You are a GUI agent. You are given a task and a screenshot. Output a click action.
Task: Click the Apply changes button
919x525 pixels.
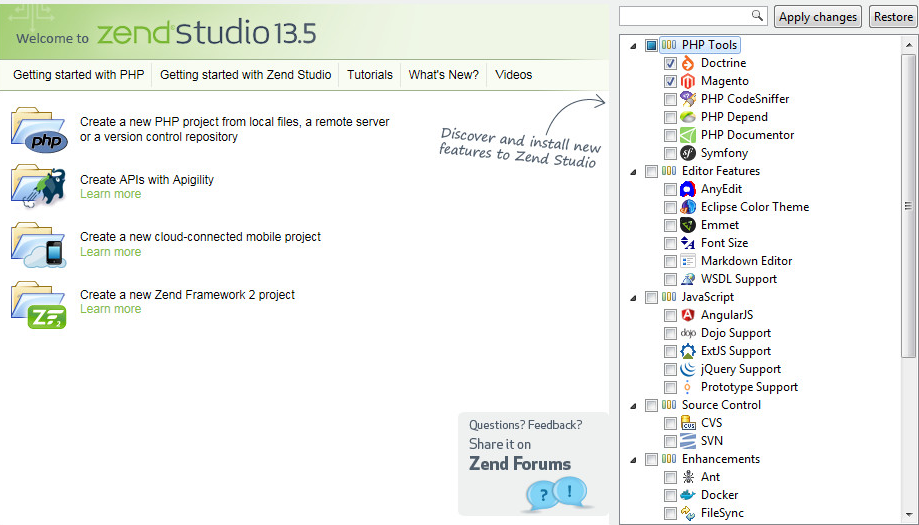click(818, 16)
